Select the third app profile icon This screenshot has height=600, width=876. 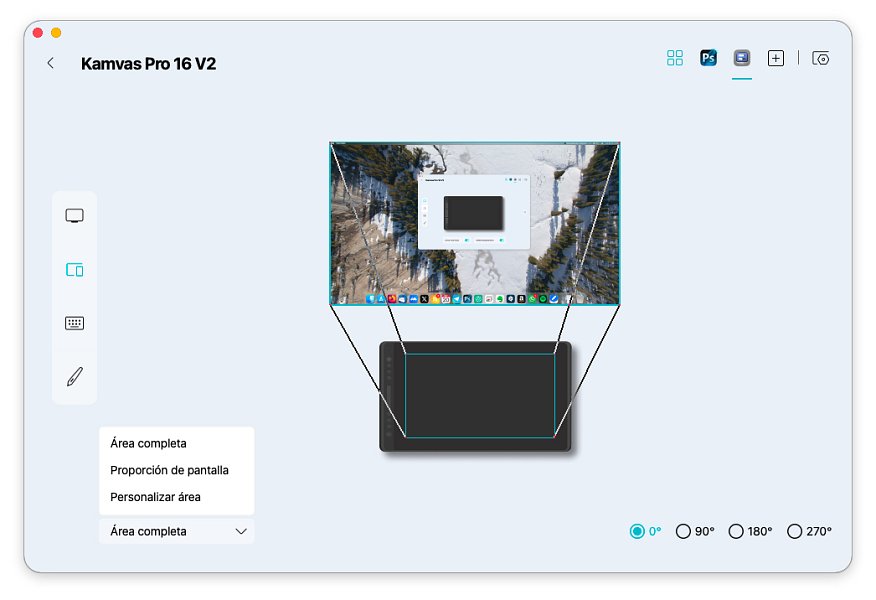click(x=741, y=58)
